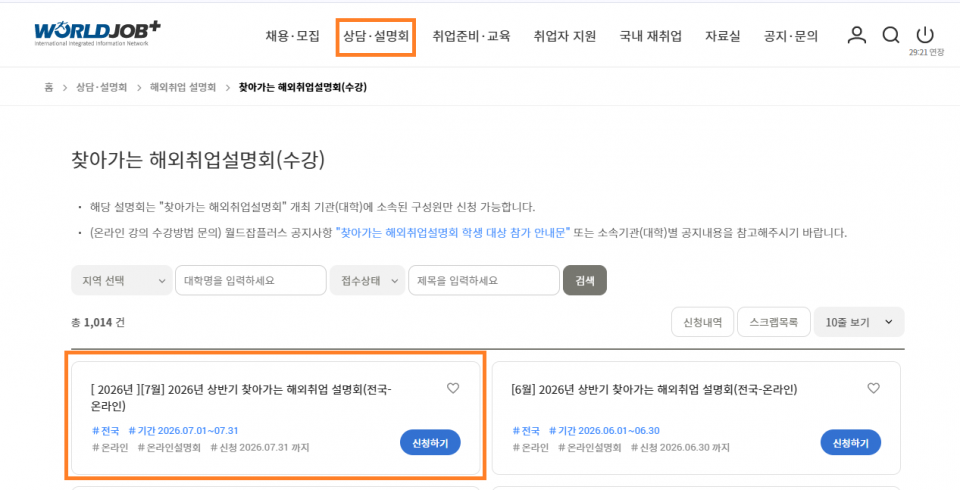Open the 신청내역 application history
Screen dimensions: 960x490
coord(702,322)
